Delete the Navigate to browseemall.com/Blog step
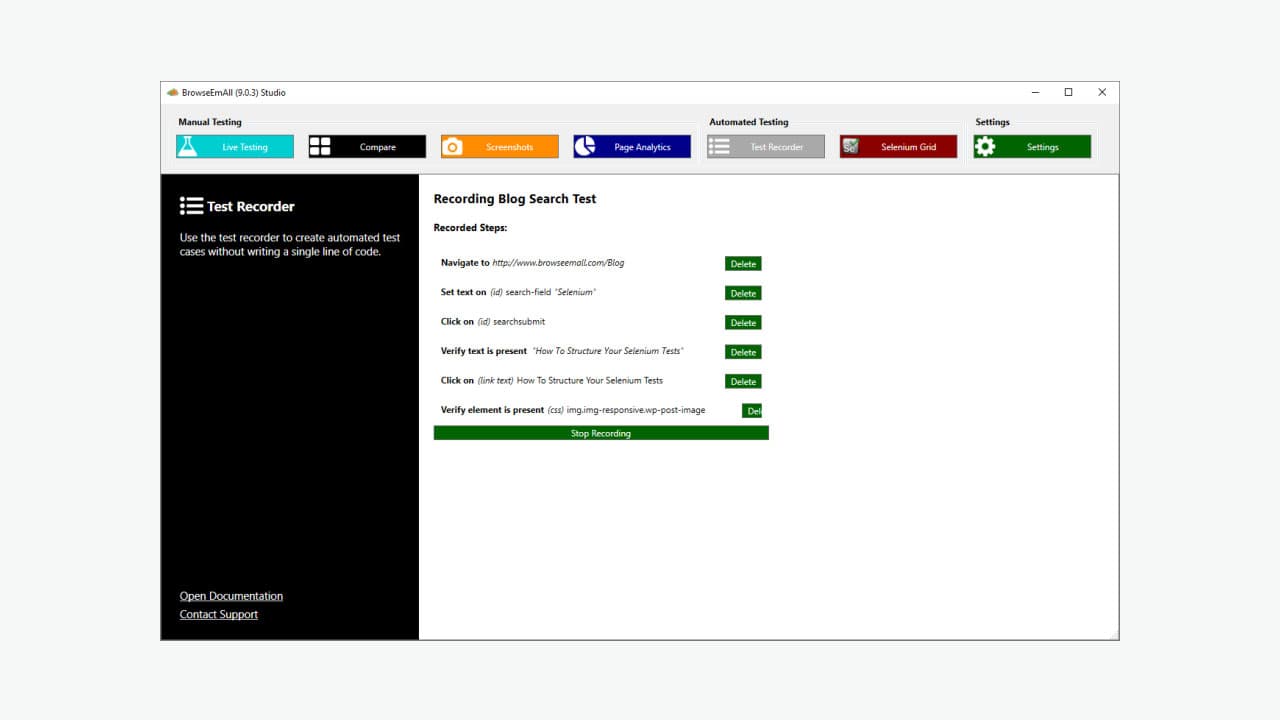The height and width of the screenshot is (720, 1280). click(x=743, y=263)
